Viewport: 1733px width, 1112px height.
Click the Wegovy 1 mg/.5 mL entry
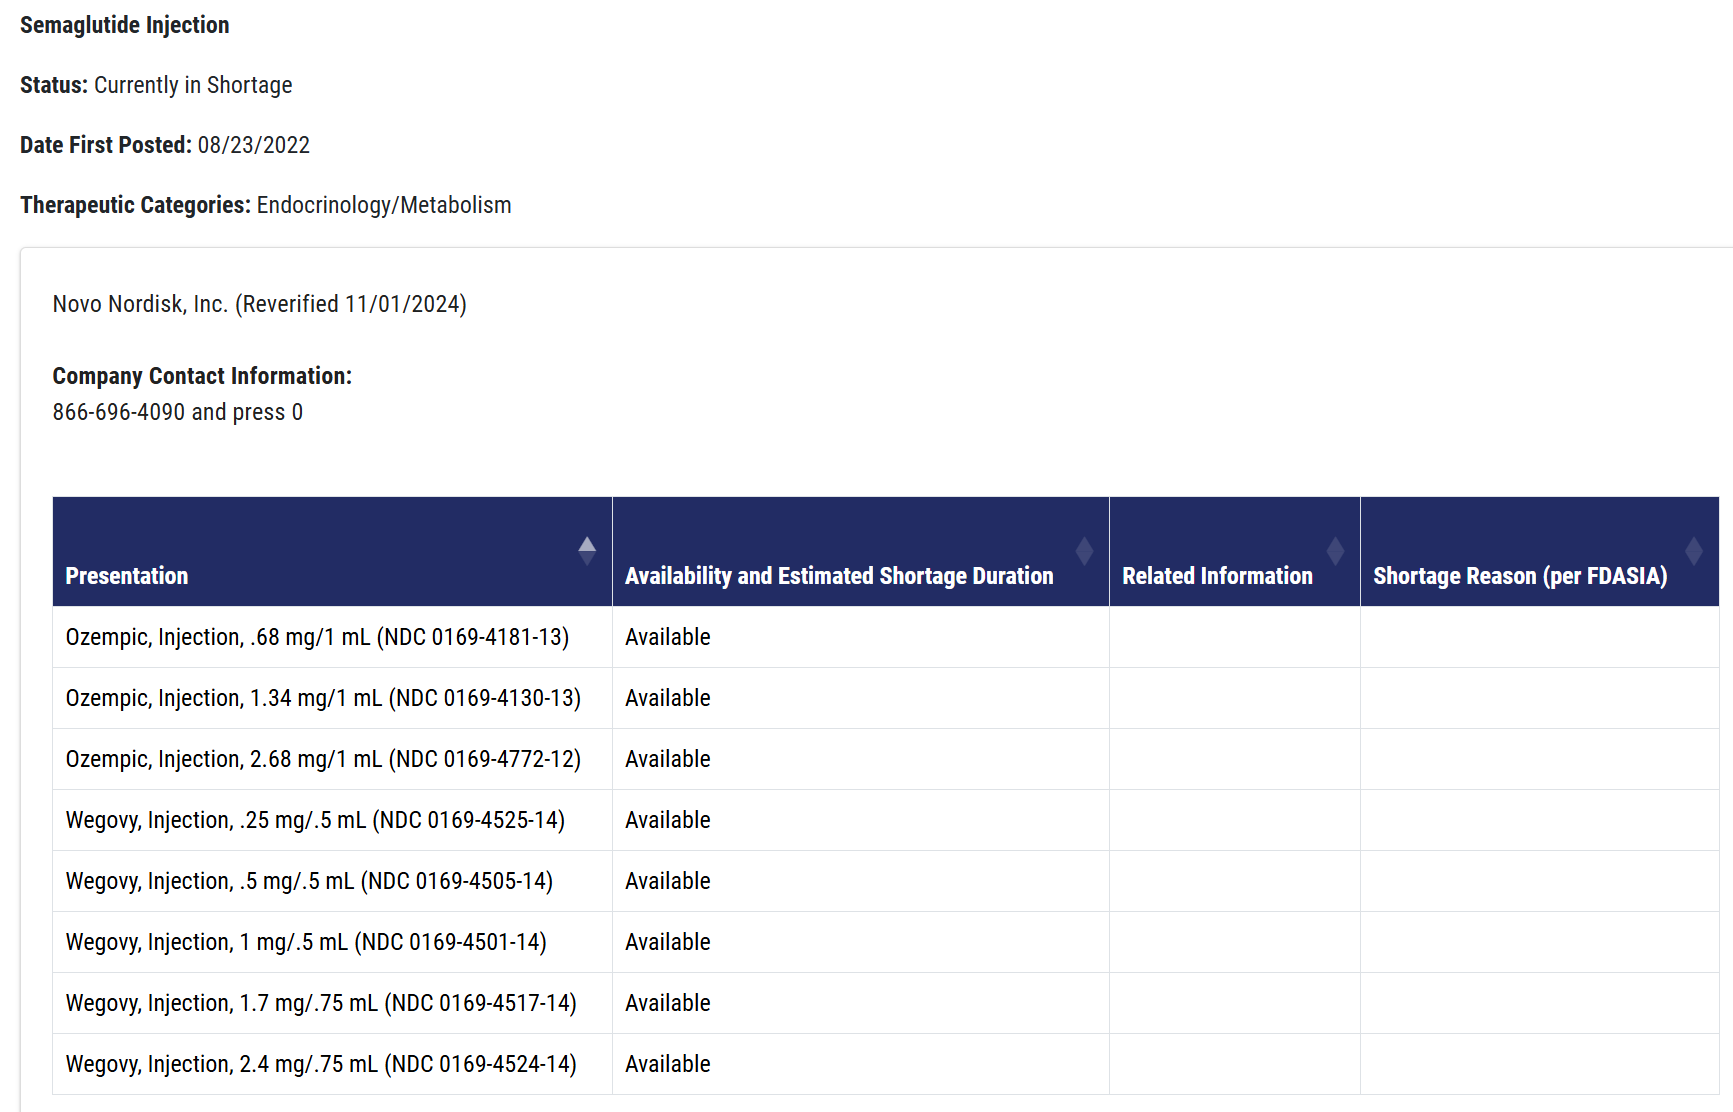point(306,942)
